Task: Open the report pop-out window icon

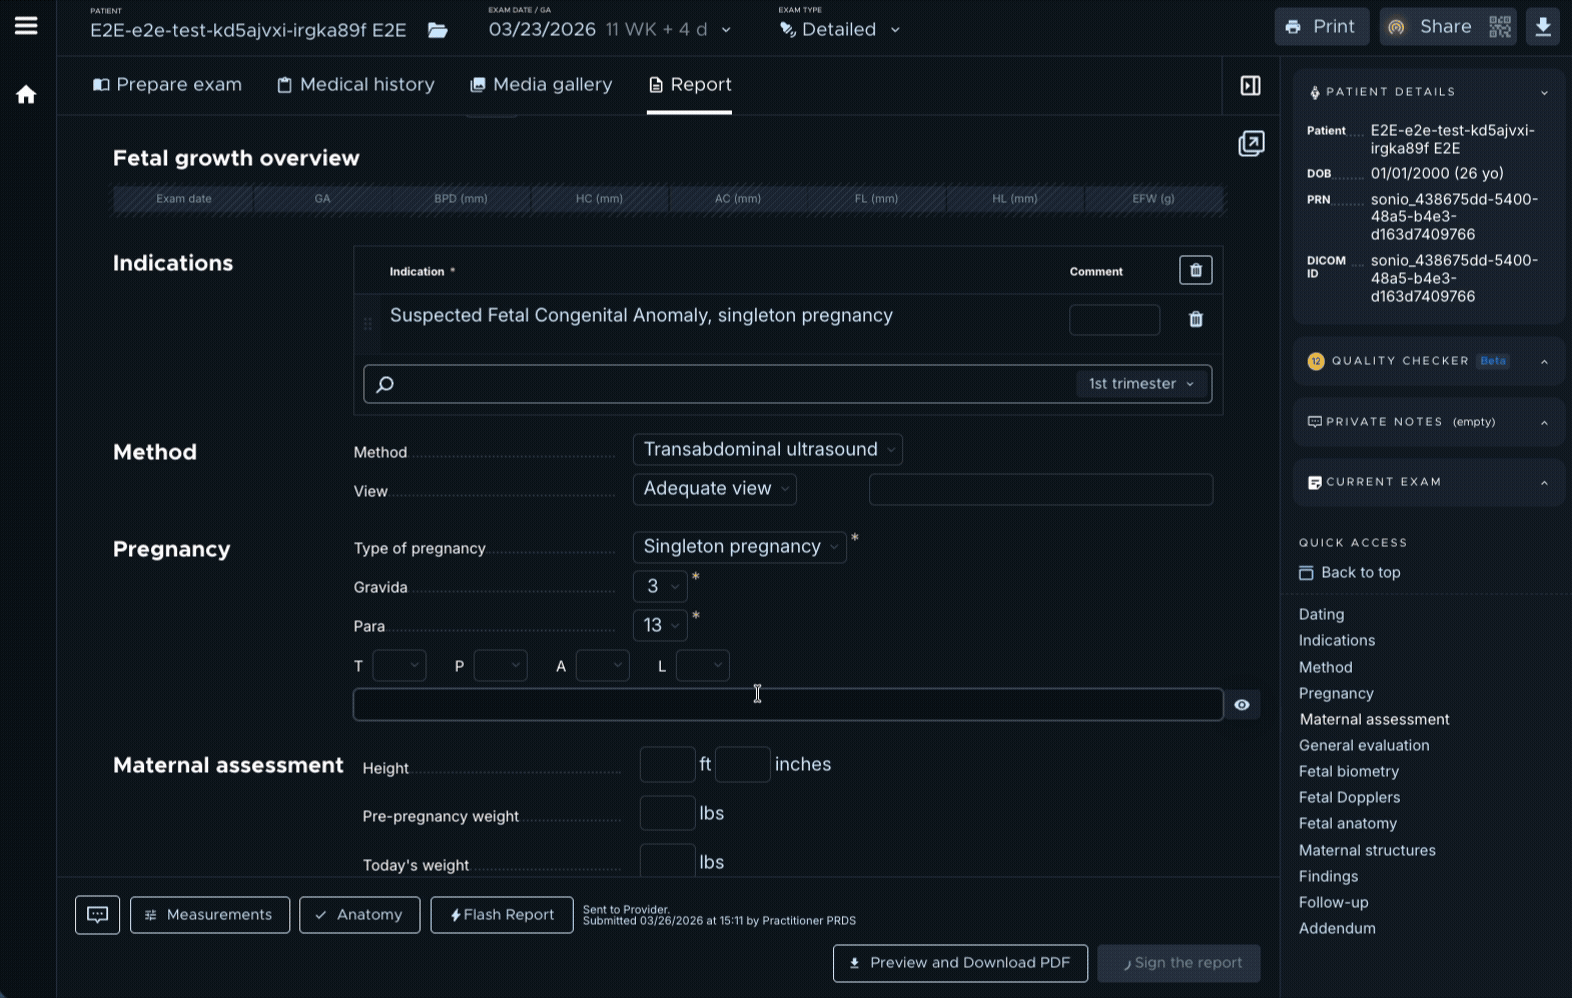Action: point(1251,144)
